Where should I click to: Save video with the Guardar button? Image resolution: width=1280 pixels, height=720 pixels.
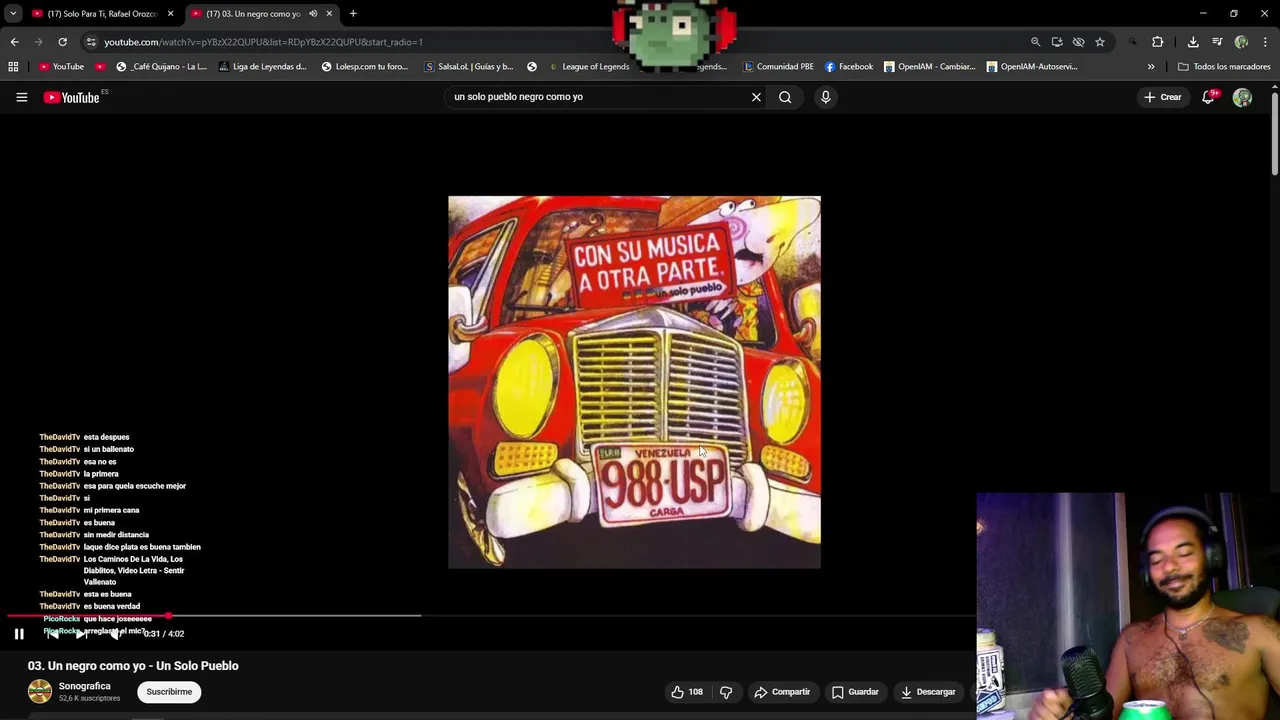[x=855, y=692]
